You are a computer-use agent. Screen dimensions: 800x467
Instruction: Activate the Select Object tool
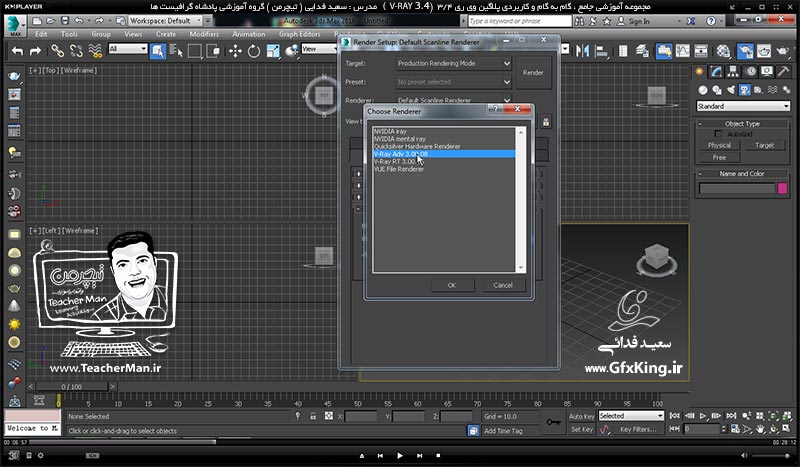coord(158,51)
